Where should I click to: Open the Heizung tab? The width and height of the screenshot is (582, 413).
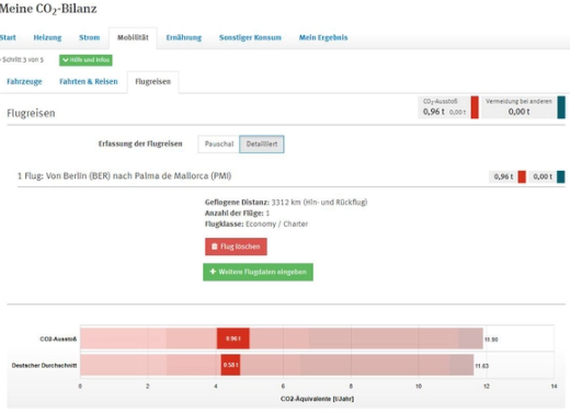pos(48,37)
